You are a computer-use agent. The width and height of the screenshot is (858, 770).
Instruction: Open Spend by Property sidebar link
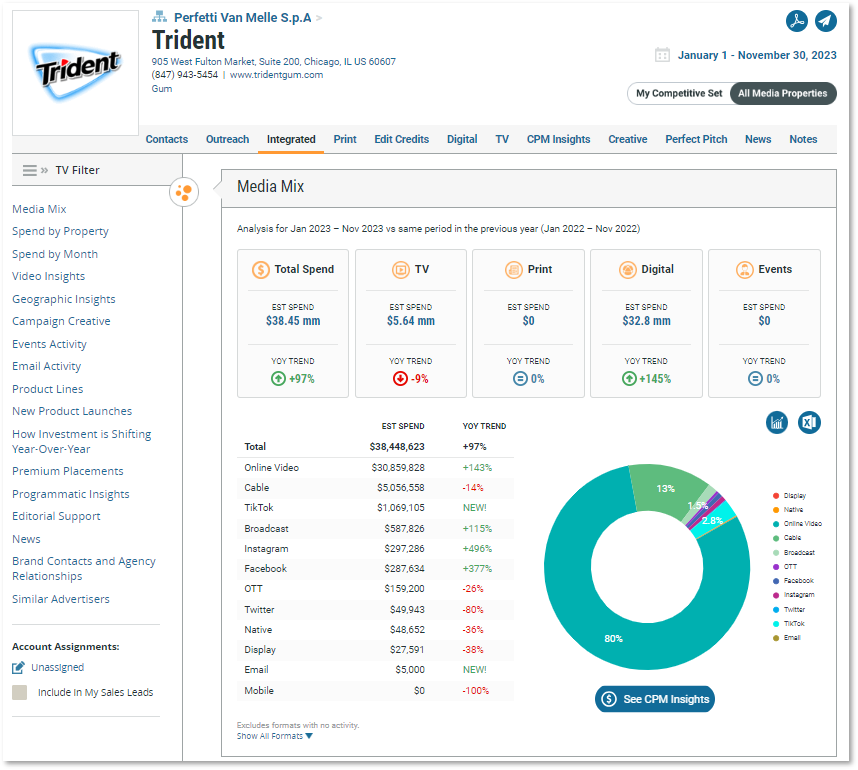click(60, 231)
